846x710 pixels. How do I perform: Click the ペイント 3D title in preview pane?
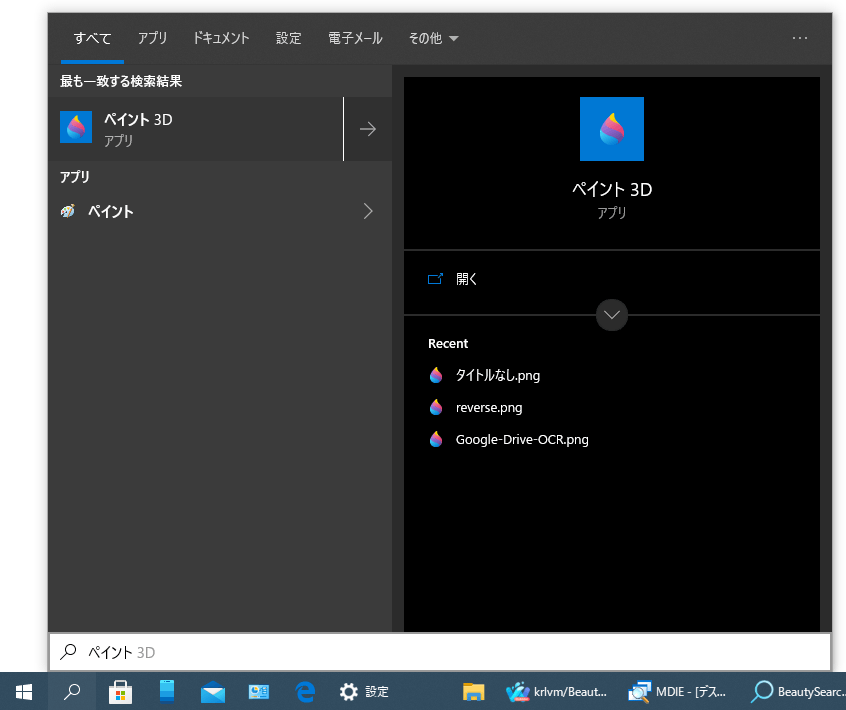click(612, 189)
